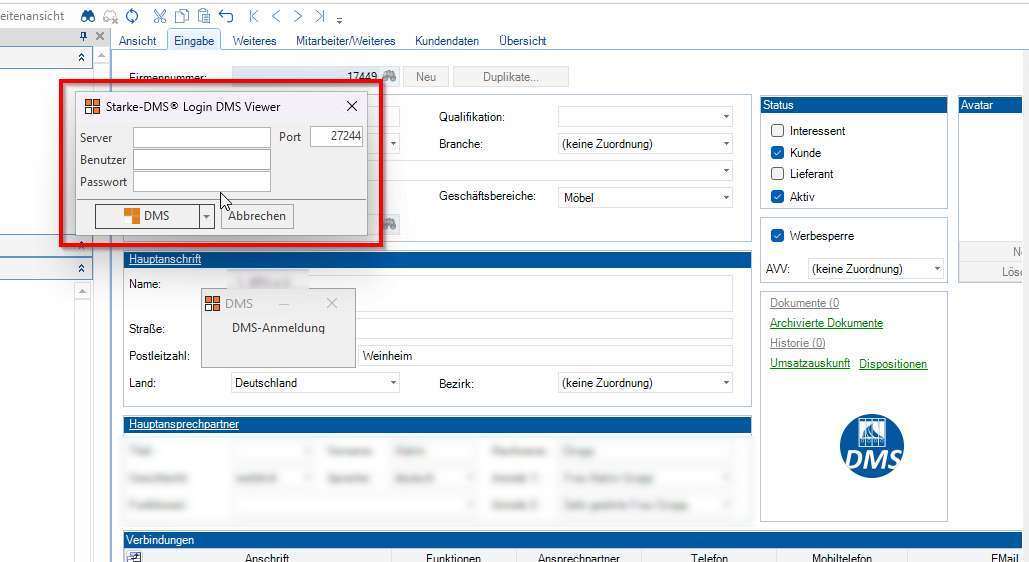Viewport: 1029px width, 562px height.
Task: Click the Port field showing 27244
Action: [x=337, y=136]
